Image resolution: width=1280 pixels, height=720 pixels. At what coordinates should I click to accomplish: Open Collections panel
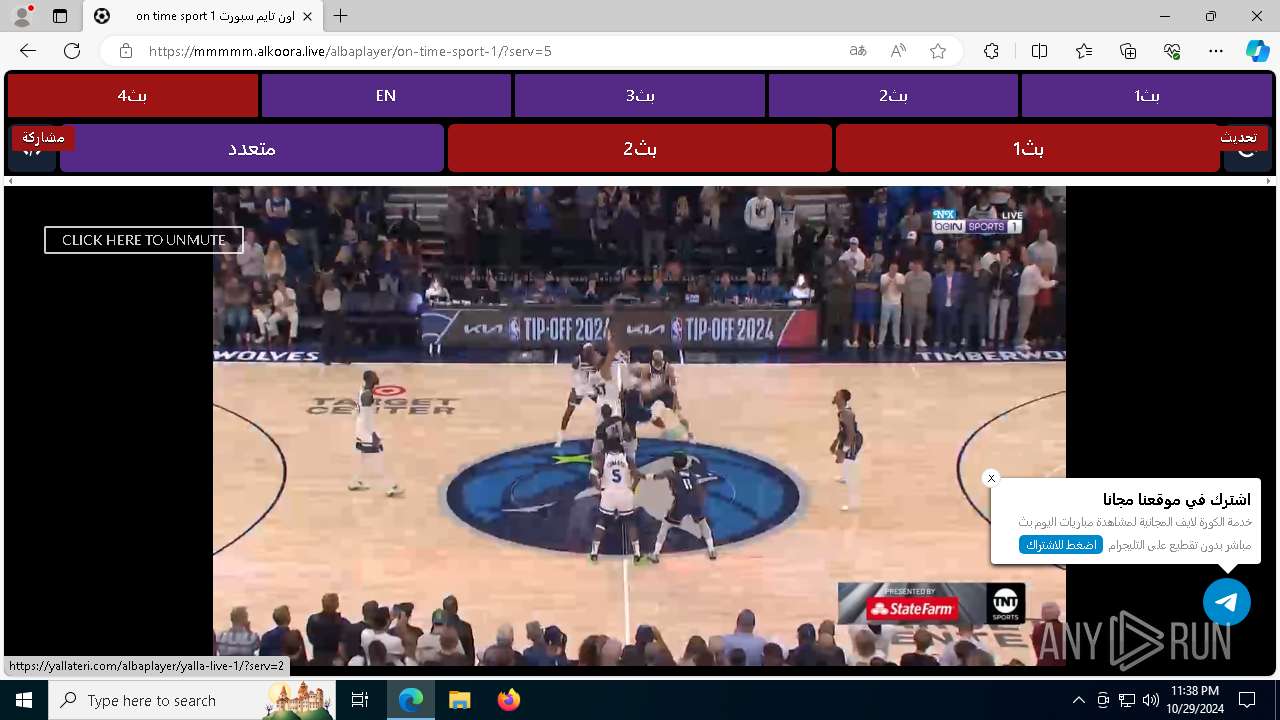pyautogui.click(x=1128, y=51)
